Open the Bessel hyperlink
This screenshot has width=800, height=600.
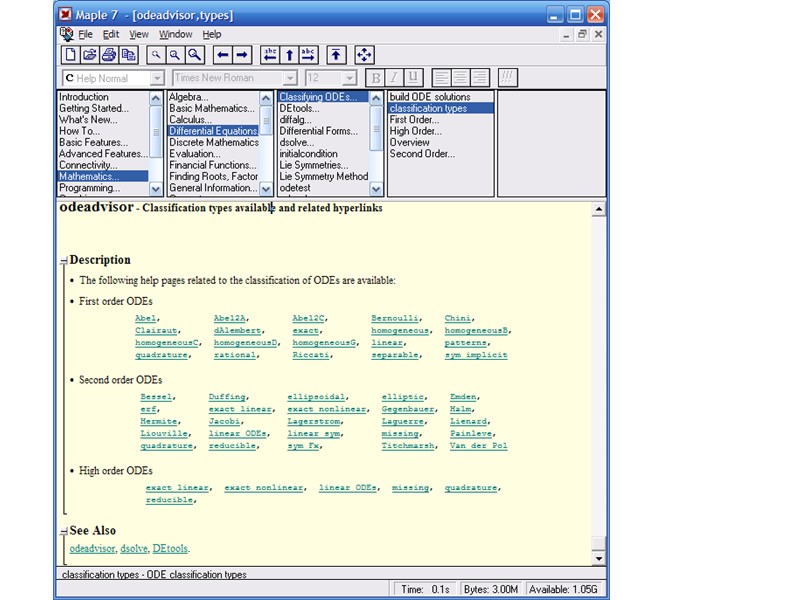156,396
